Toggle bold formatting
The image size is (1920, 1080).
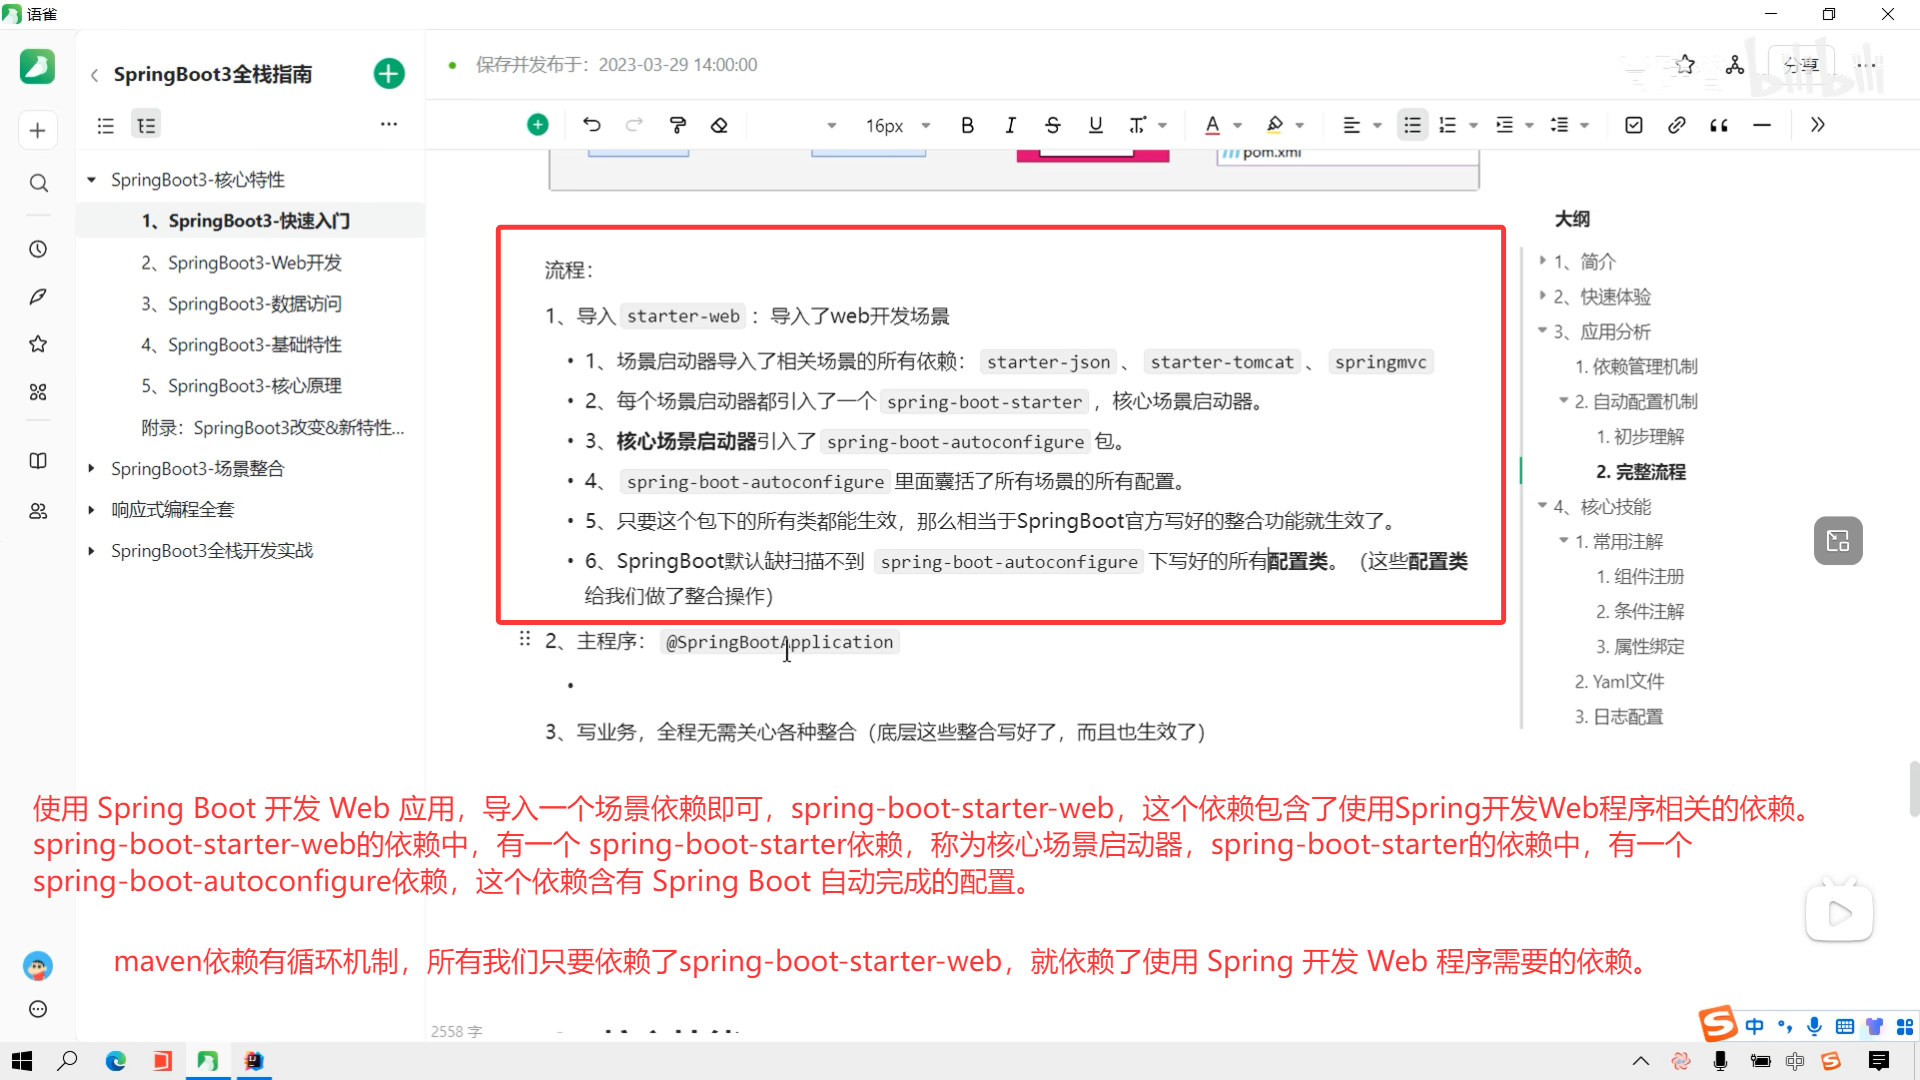967,125
